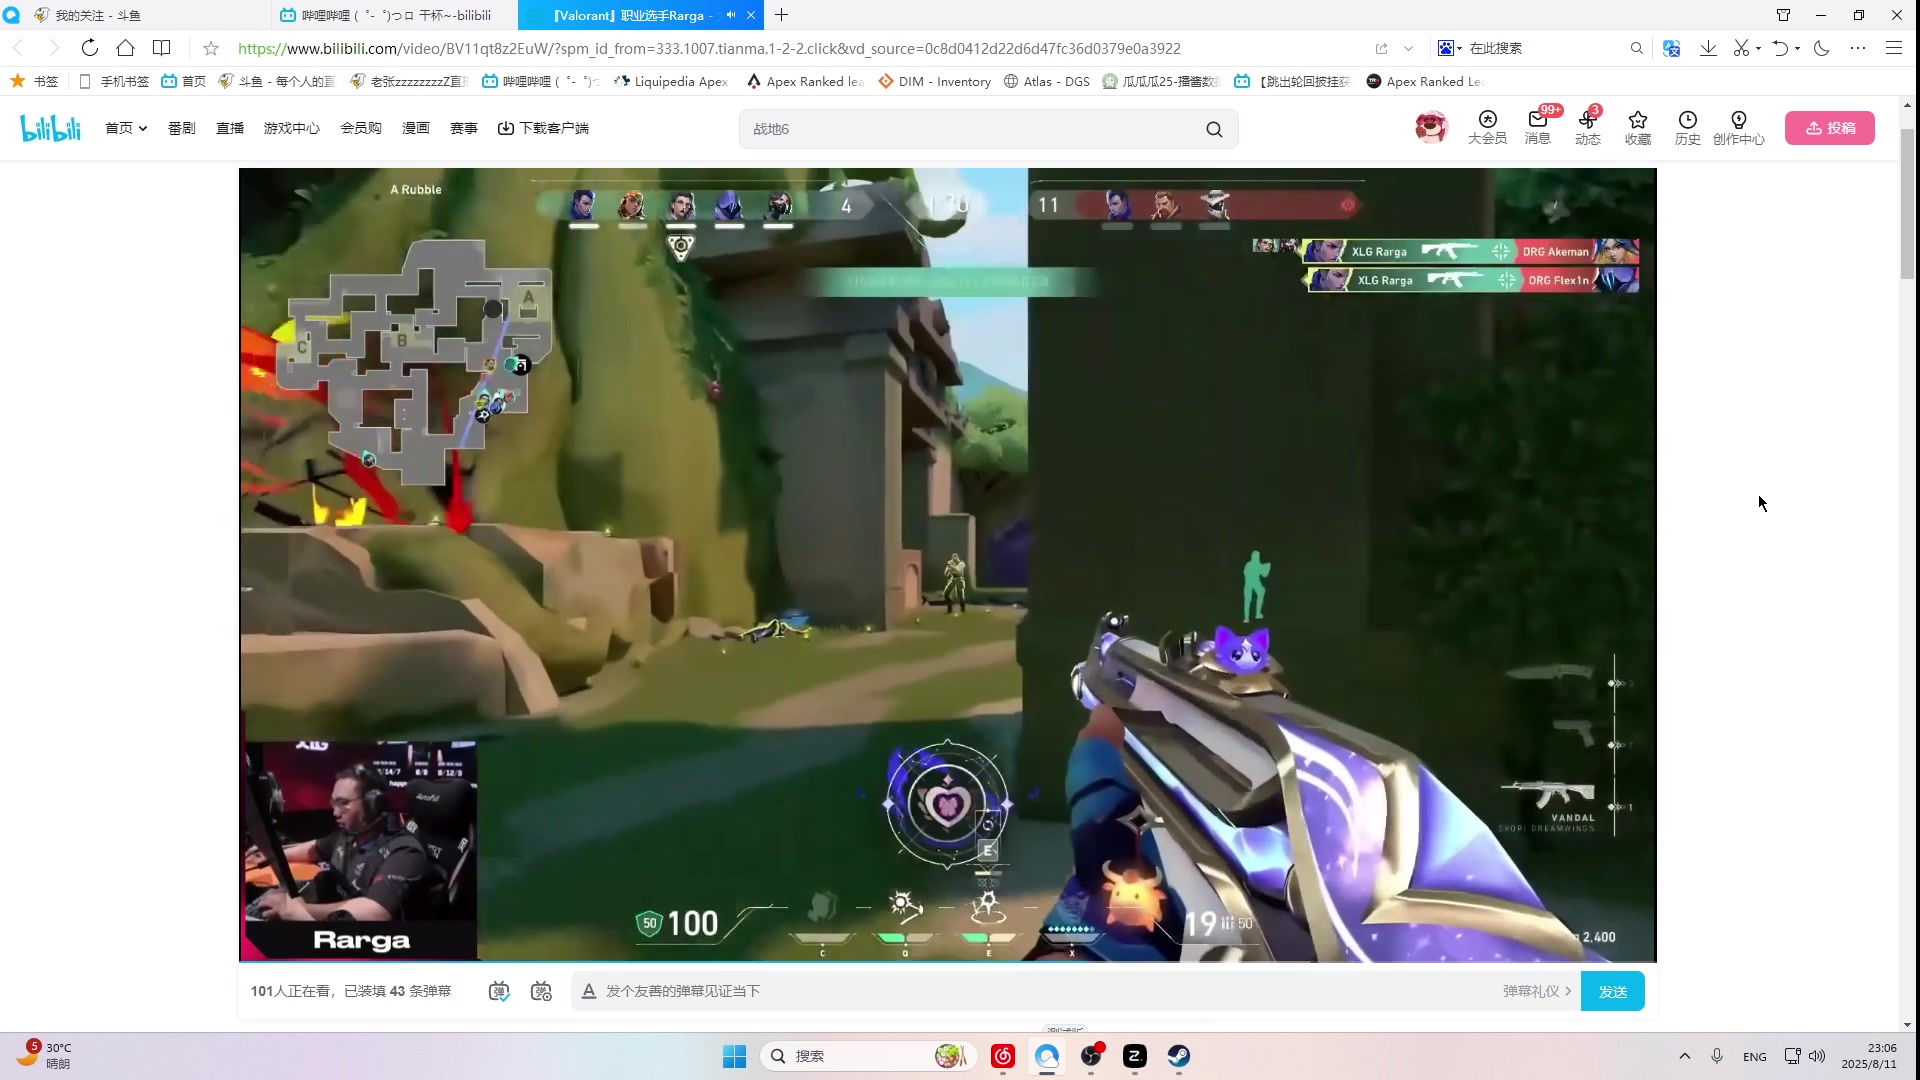This screenshot has width=1920, height=1080.
Task: Open search engine selector dropdown
Action: (1449, 48)
